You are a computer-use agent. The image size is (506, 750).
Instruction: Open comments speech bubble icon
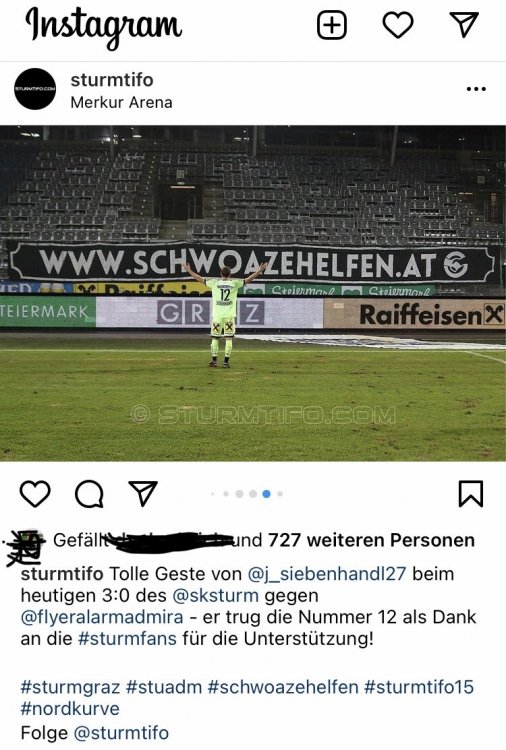coord(89,494)
